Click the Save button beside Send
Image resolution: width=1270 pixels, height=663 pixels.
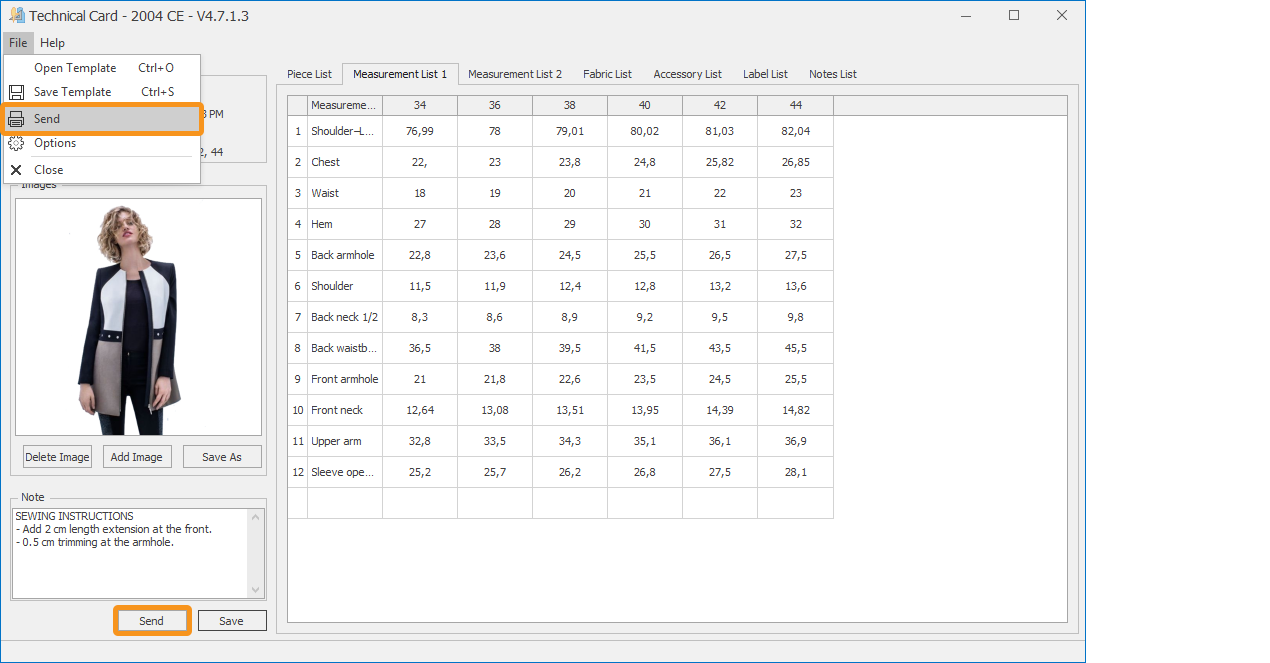pyautogui.click(x=231, y=621)
